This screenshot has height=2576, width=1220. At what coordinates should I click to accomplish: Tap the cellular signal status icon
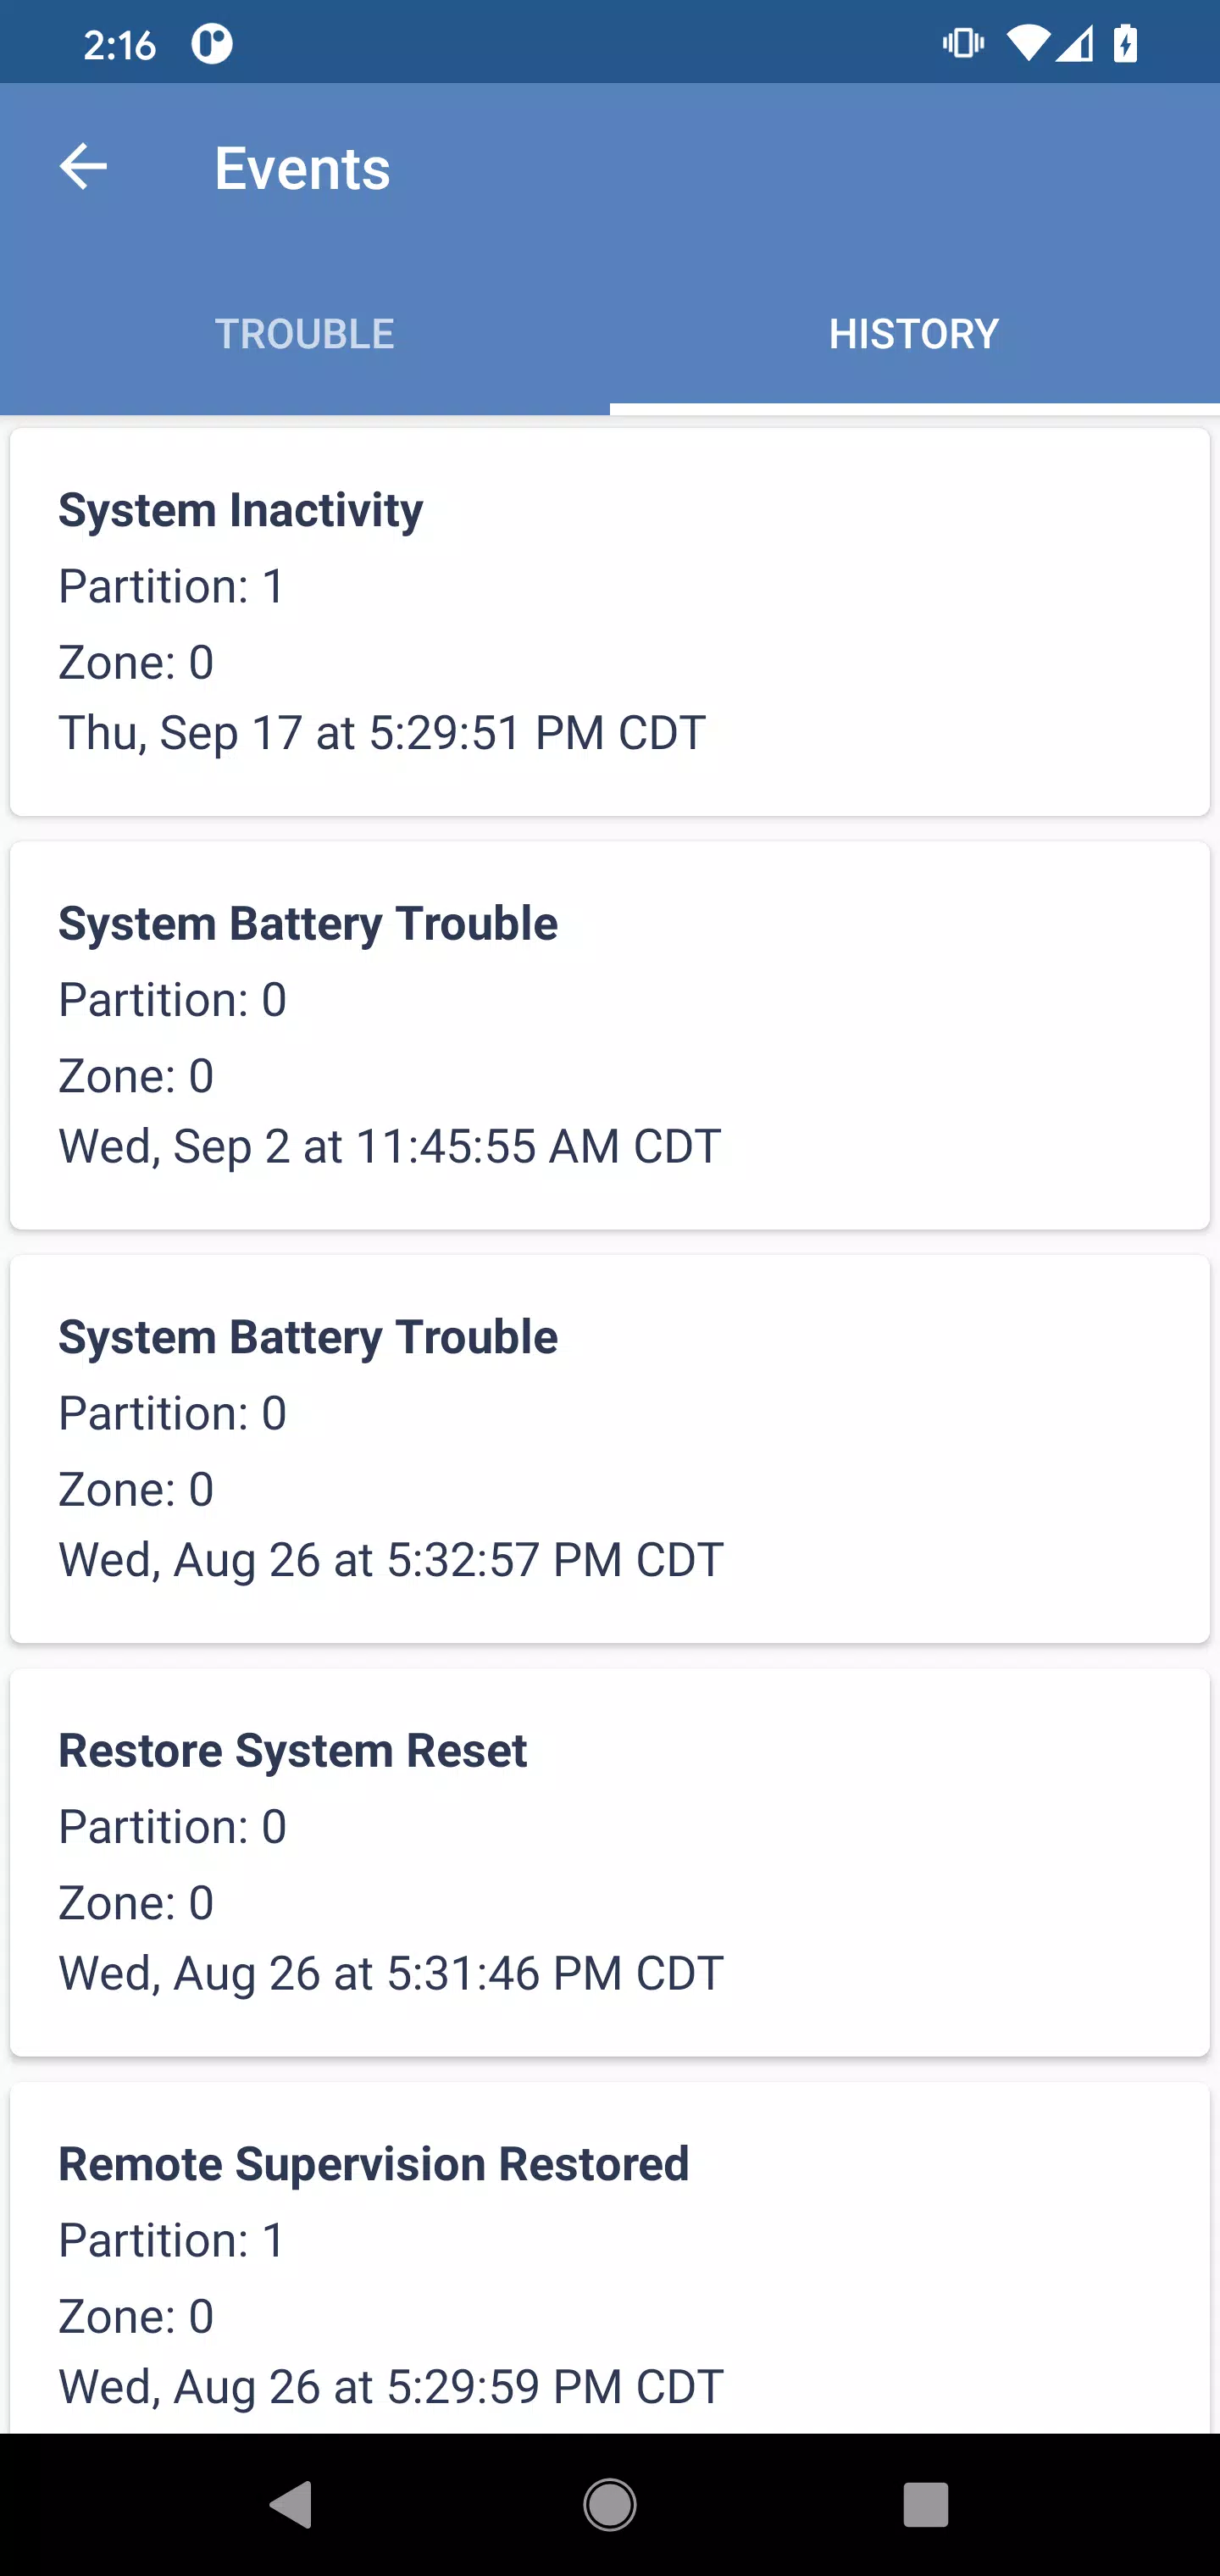click(x=1075, y=44)
